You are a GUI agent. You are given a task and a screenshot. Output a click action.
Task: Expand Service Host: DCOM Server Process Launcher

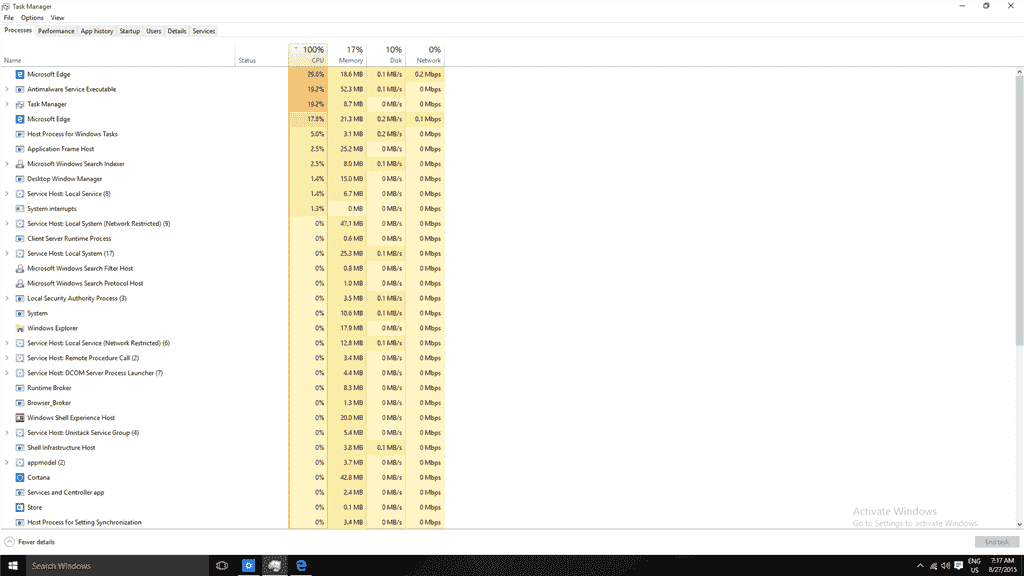click(x=7, y=373)
